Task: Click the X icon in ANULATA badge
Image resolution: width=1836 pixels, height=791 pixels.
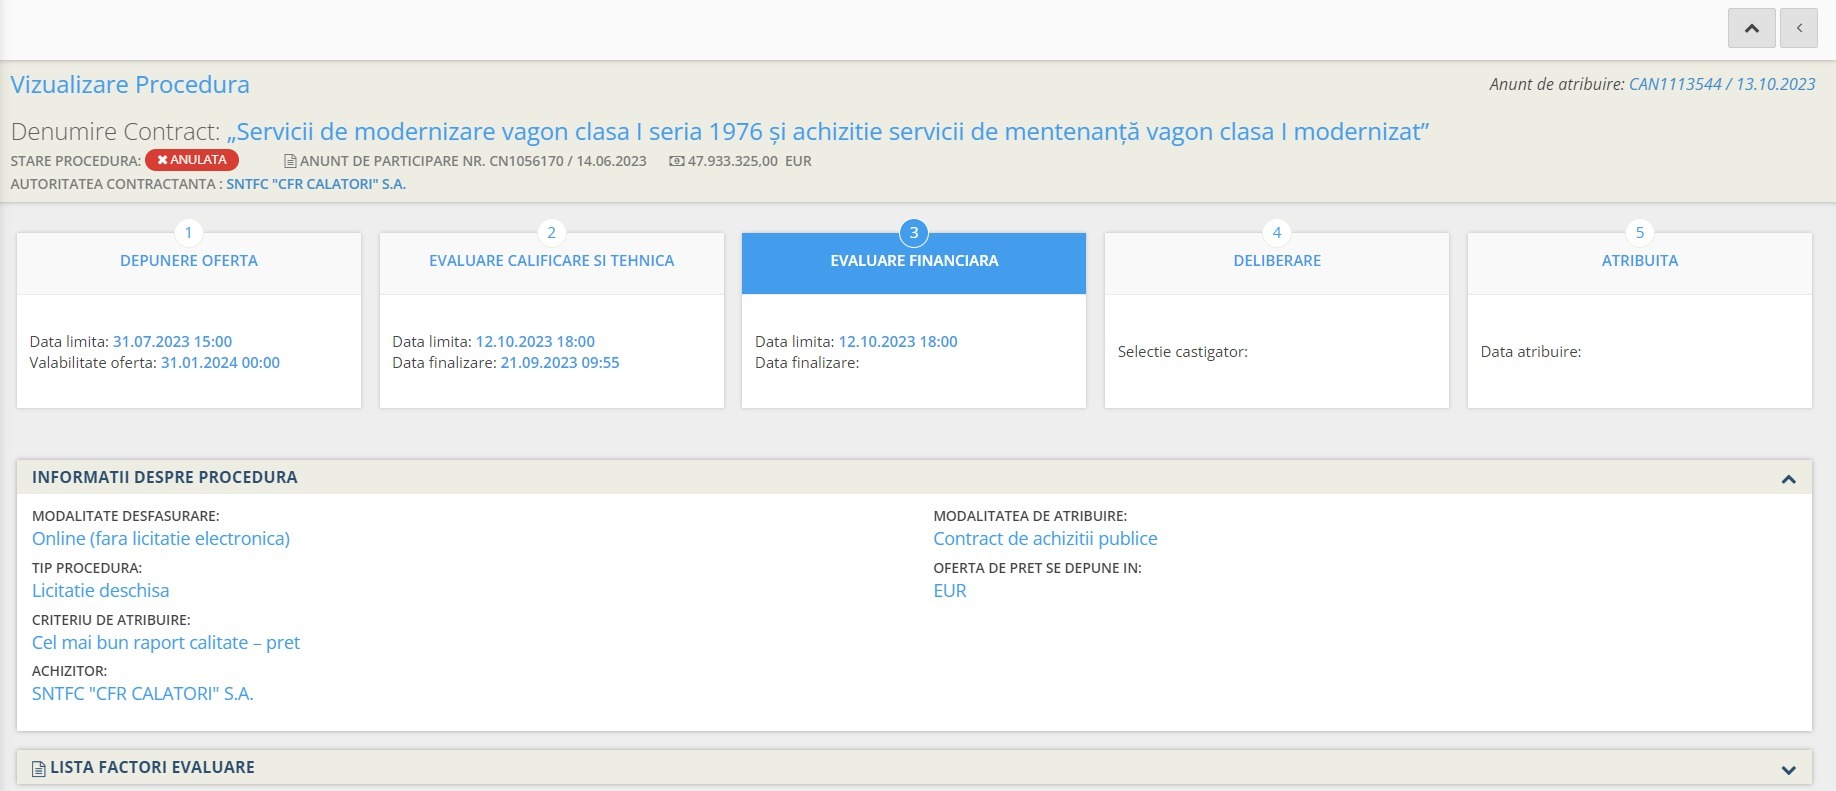Action: (162, 160)
